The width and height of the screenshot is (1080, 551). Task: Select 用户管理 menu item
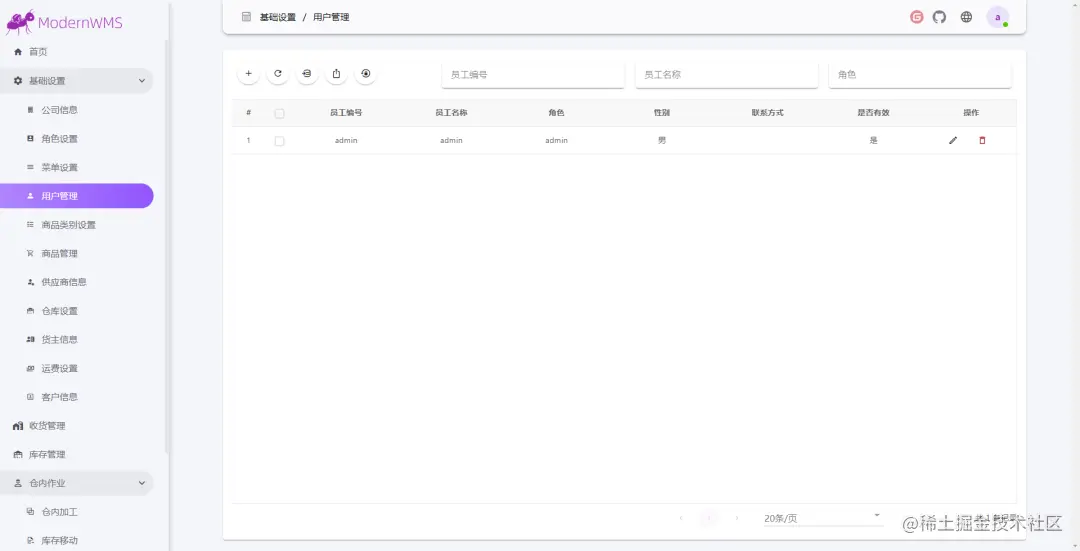[76, 196]
